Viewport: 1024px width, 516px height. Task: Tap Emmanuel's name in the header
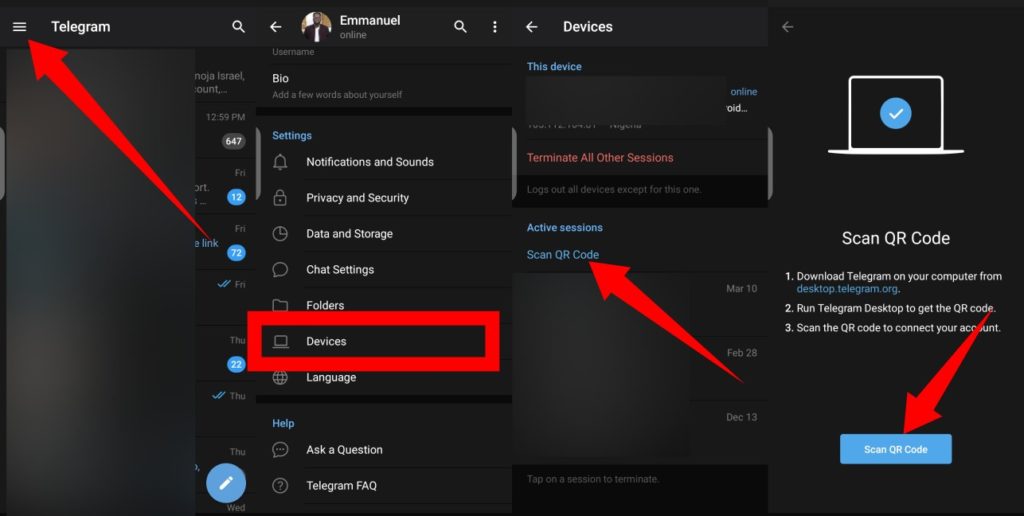point(370,20)
